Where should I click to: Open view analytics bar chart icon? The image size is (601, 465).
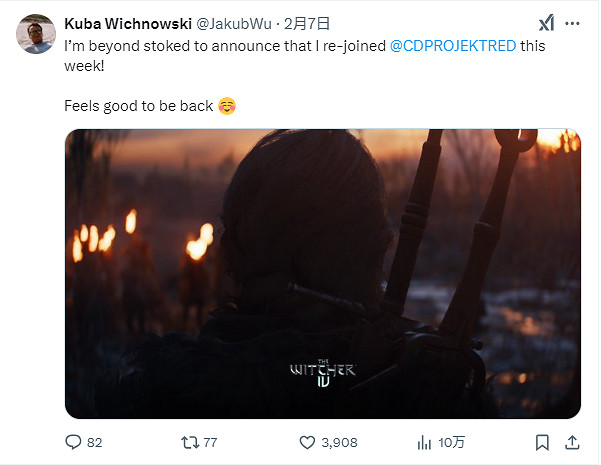(x=424, y=441)
